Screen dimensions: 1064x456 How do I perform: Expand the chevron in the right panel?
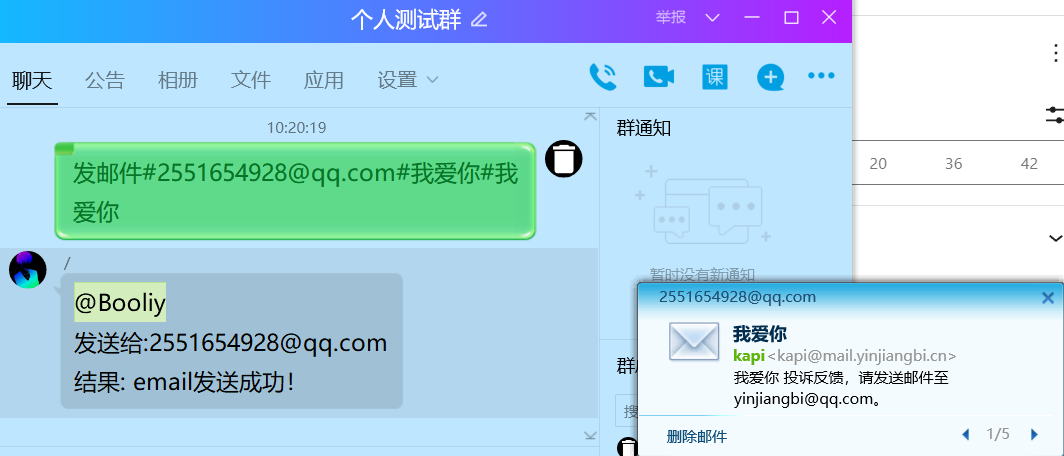1055,238
